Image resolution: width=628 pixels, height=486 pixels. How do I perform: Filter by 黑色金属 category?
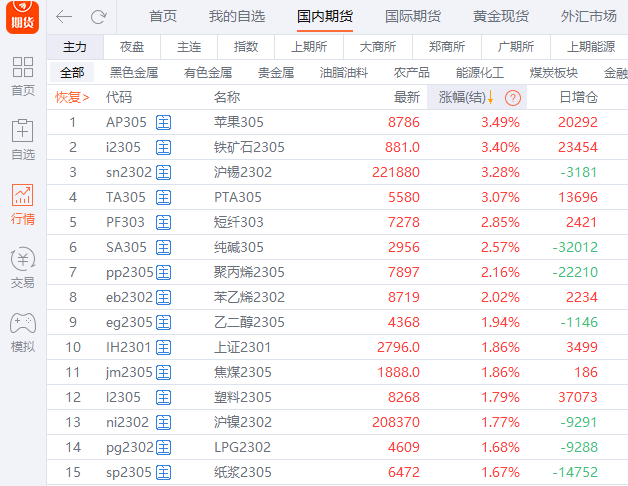(x=134, y=72)
